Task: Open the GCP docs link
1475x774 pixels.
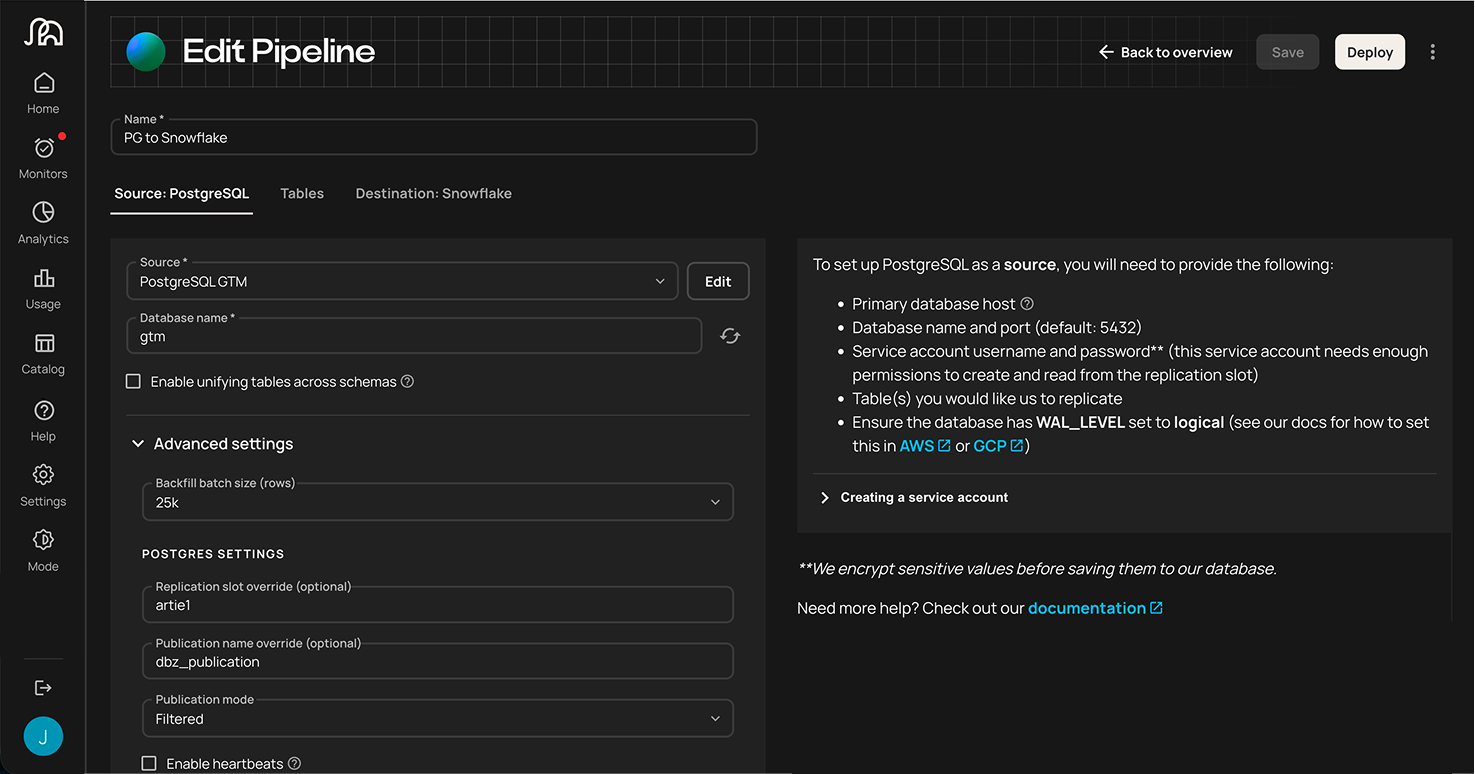Action: [x=998, y=446]
